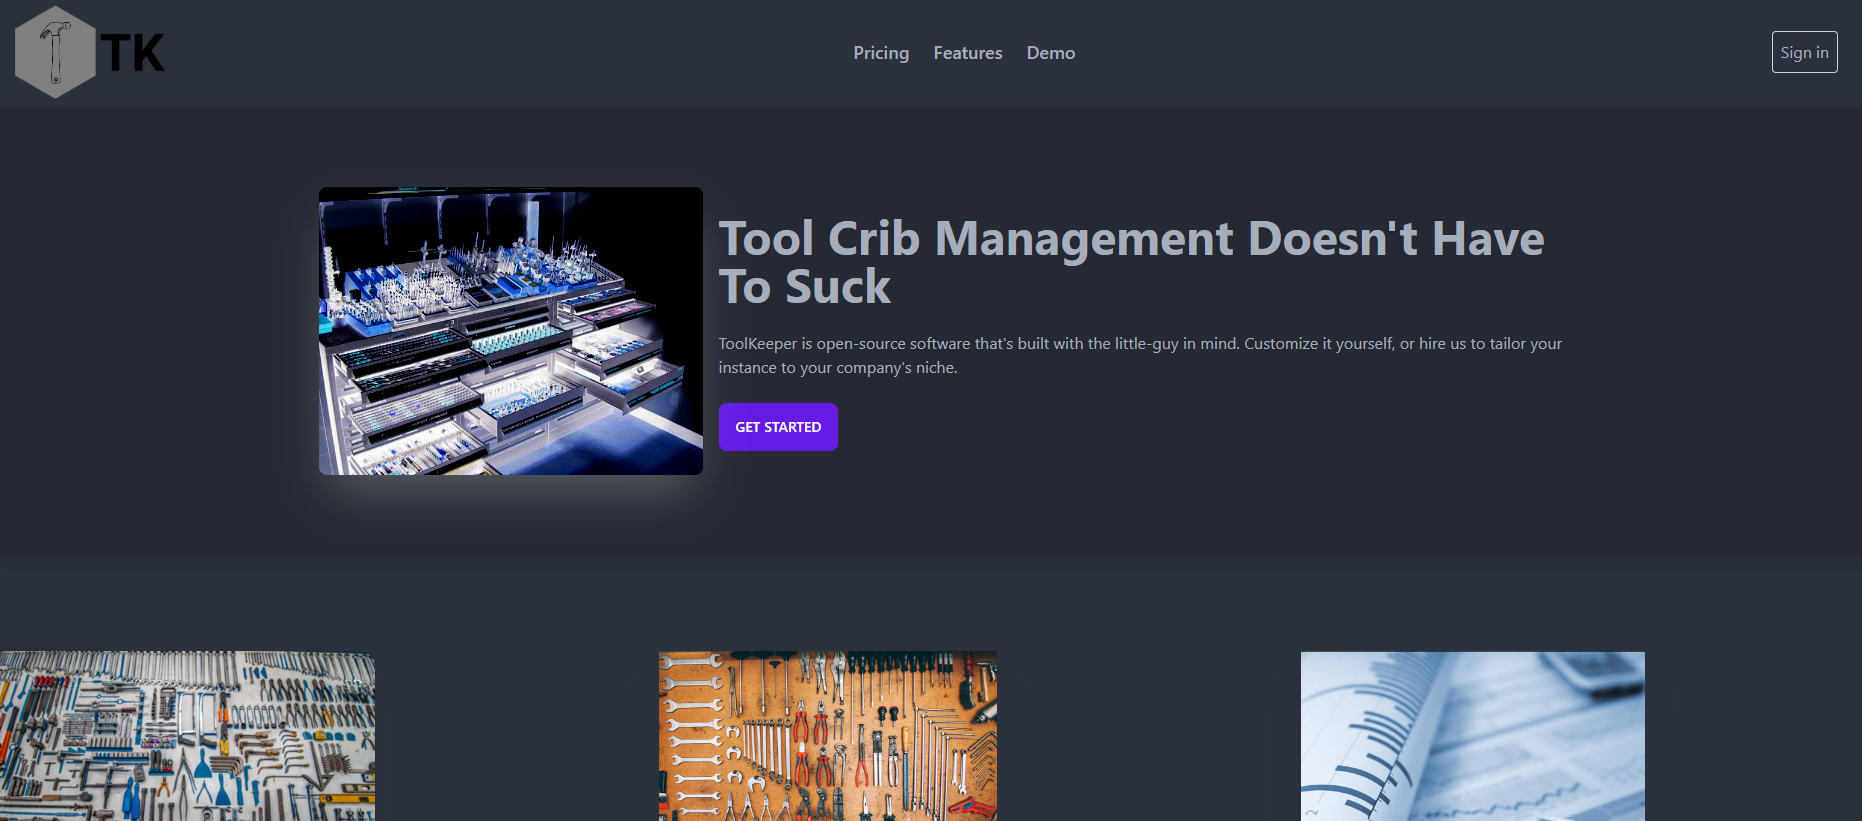This screenshot has width=1862, height=821.
Task: Click the purple GET STARTED button
Action: point(778,427)
